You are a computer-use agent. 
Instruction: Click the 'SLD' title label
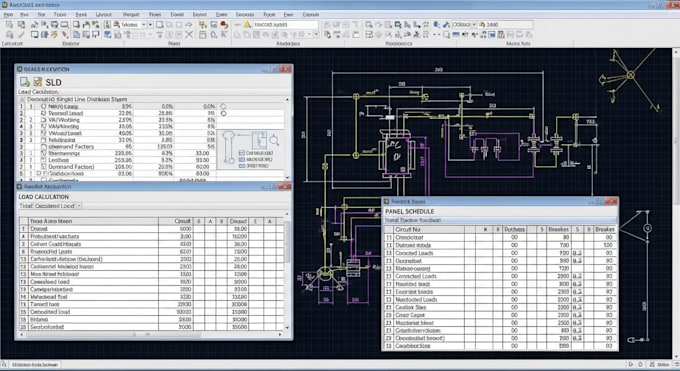coord(53,82)
